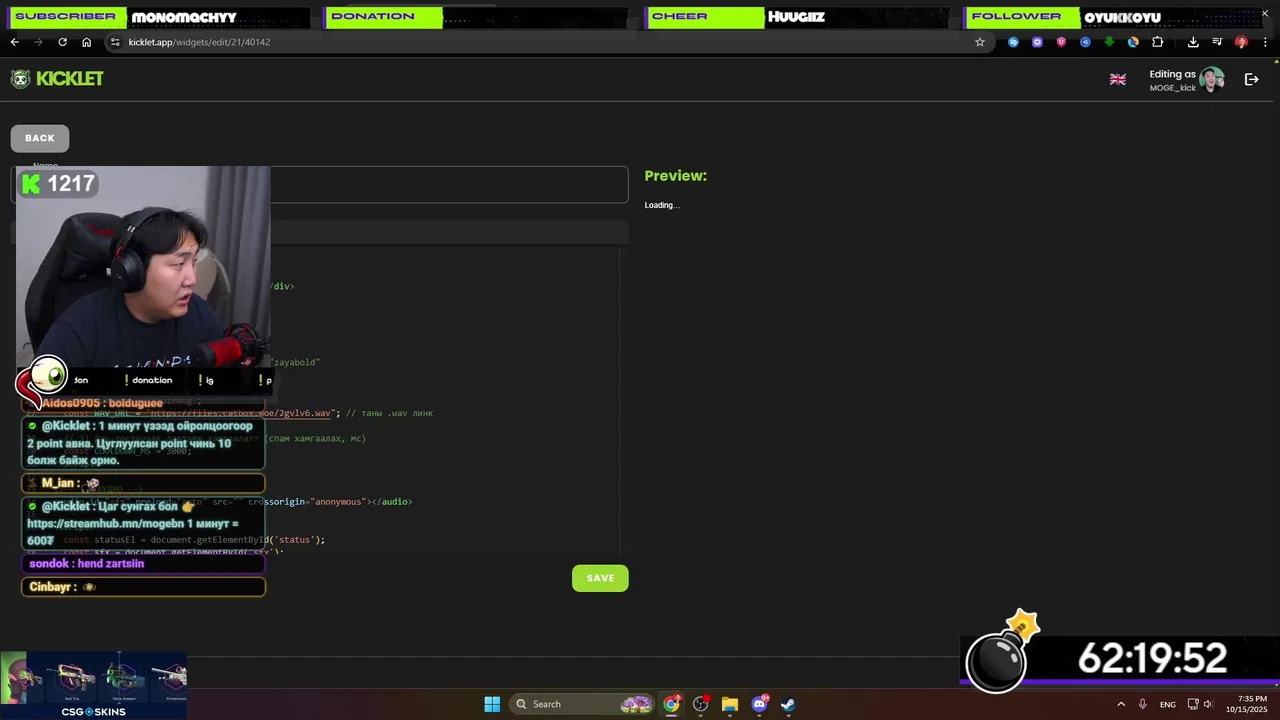Open OBS Studio from the taskbar

[701, 704]
